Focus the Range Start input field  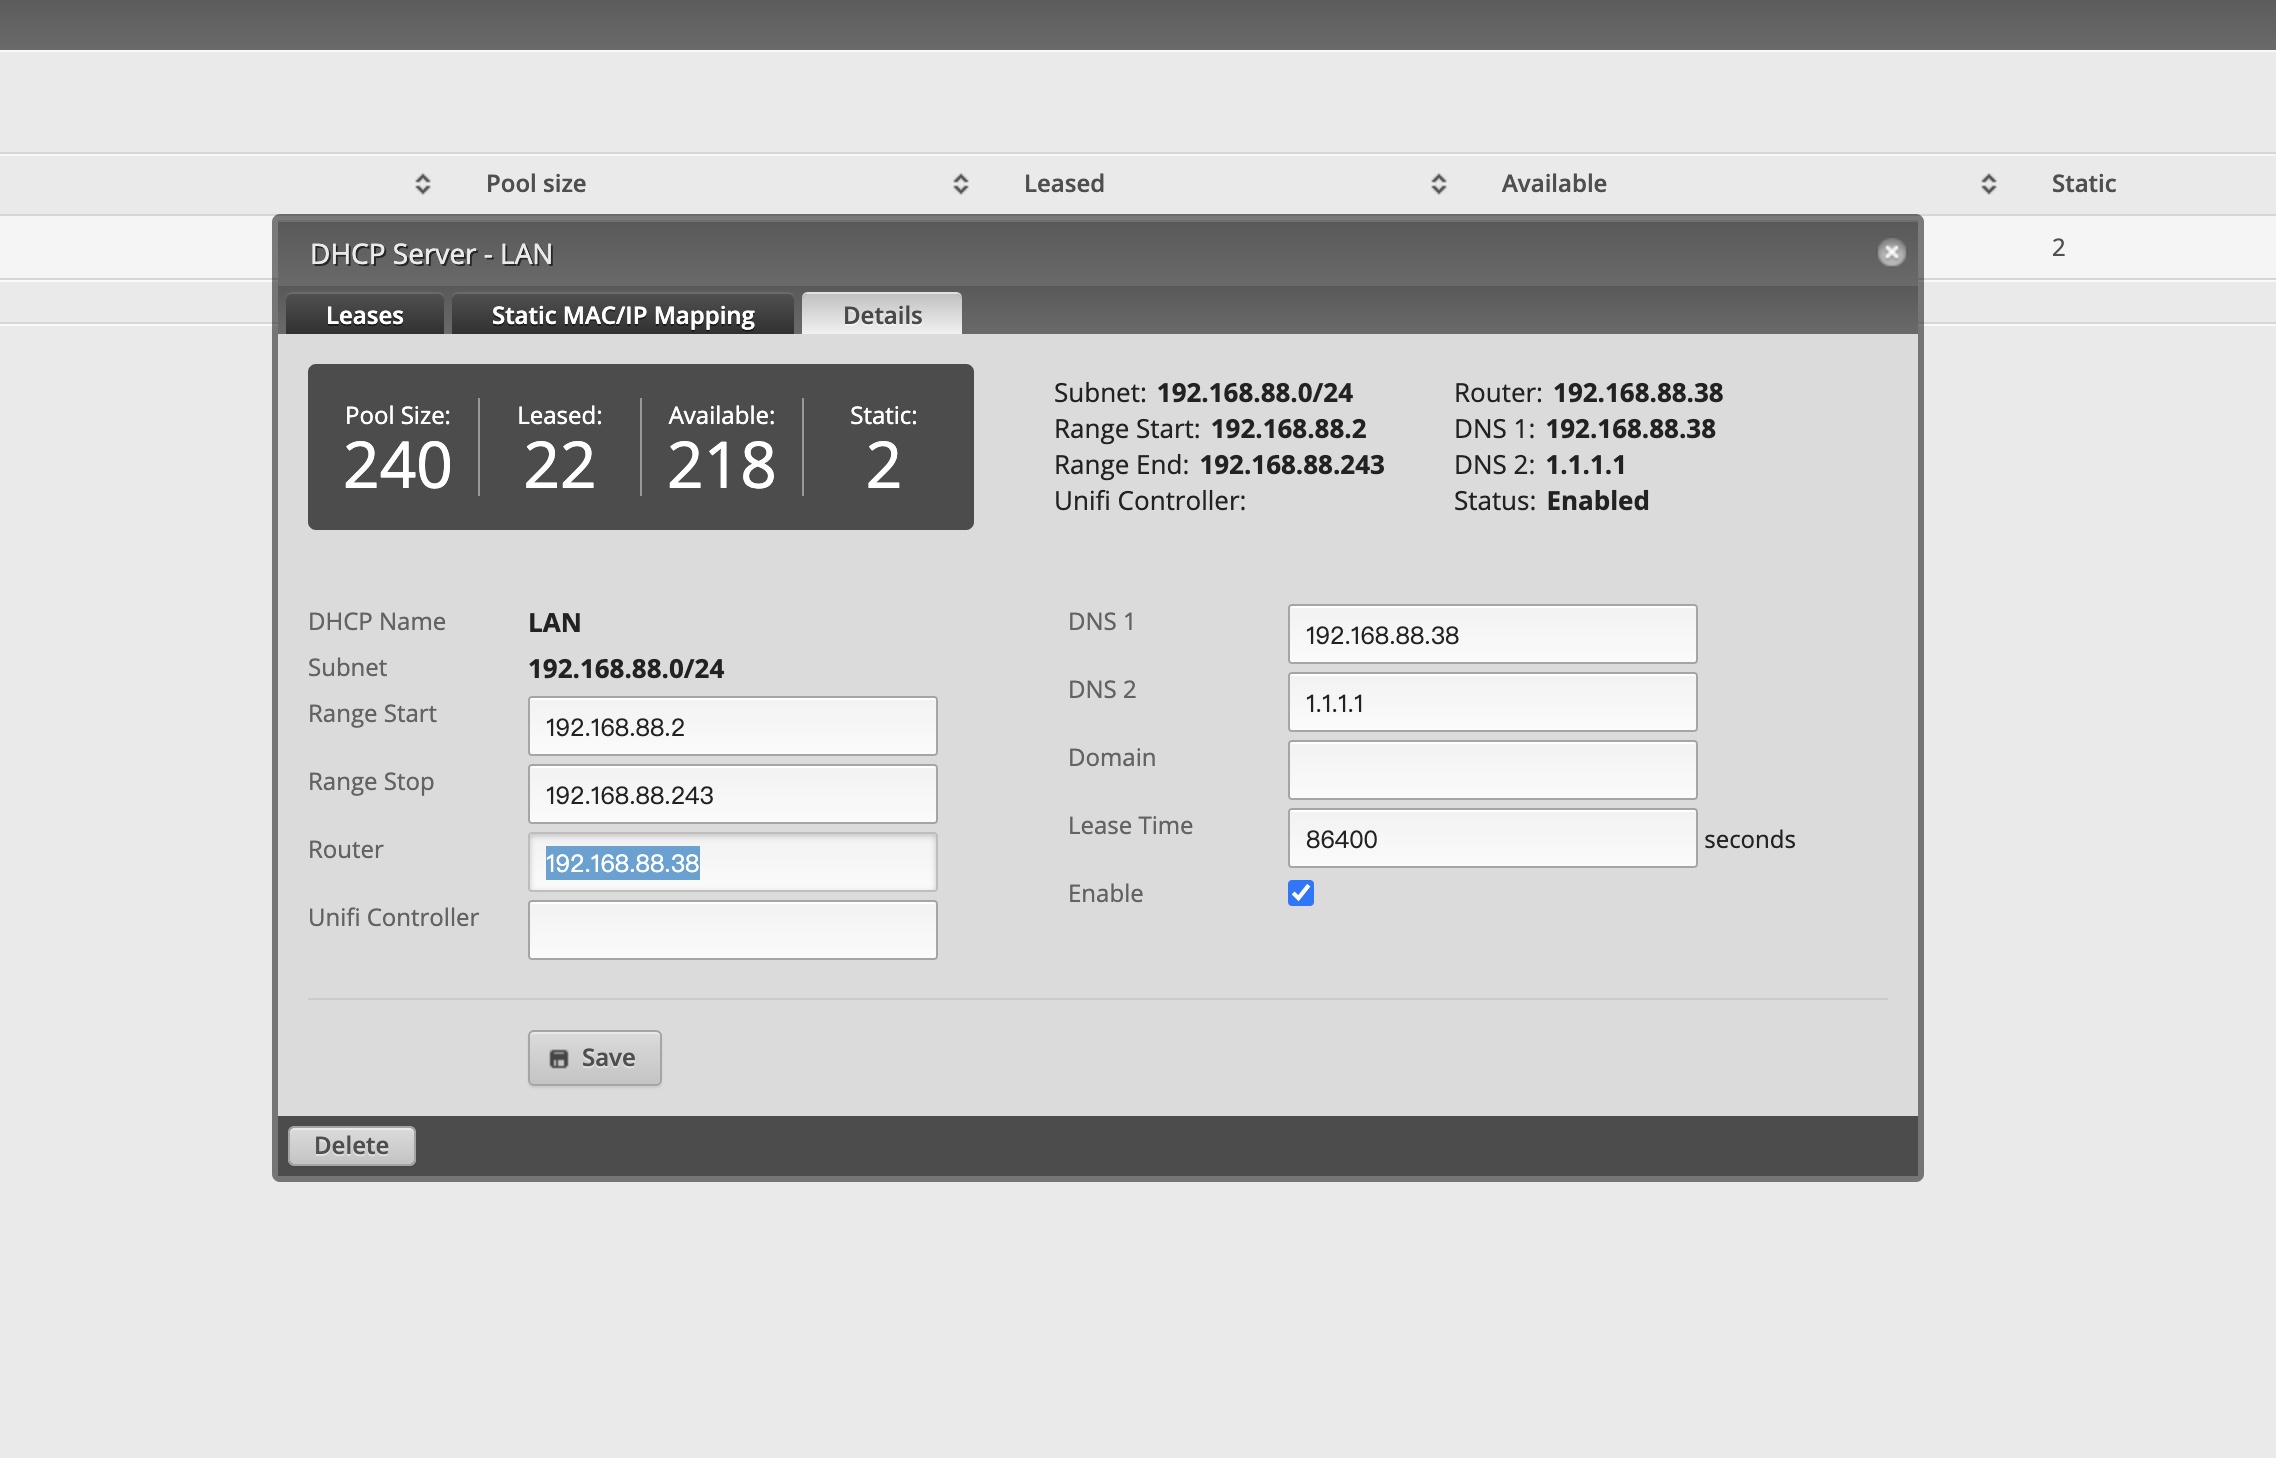tap(733, 726)
